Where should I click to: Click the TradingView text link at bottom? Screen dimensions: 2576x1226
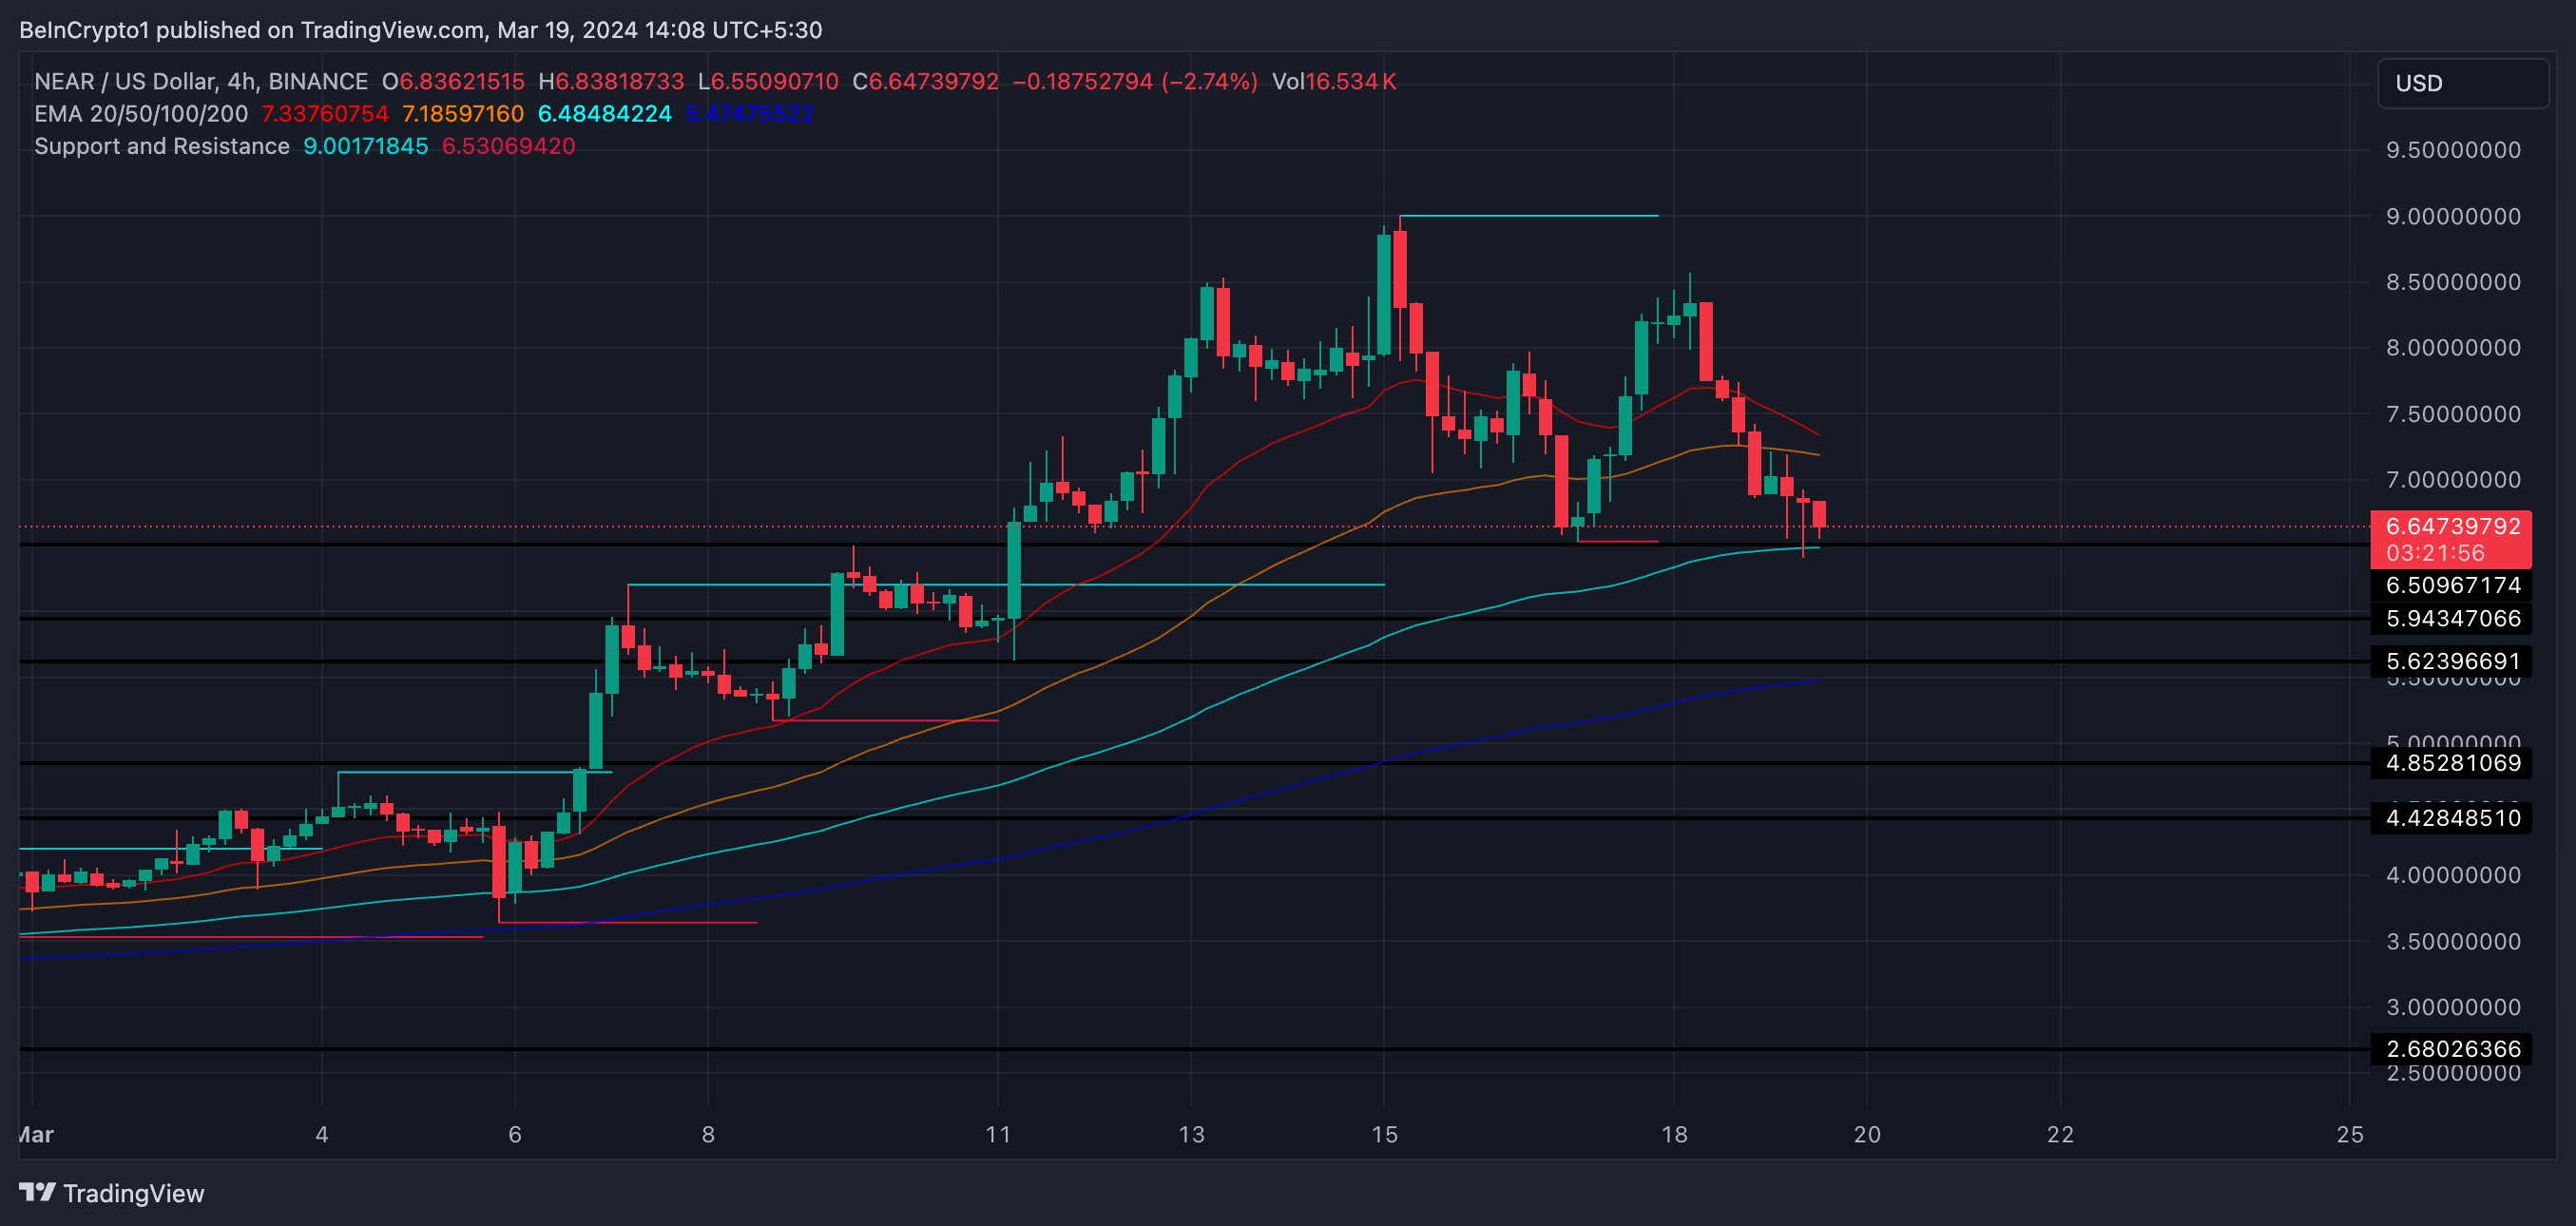[133, 1193]
